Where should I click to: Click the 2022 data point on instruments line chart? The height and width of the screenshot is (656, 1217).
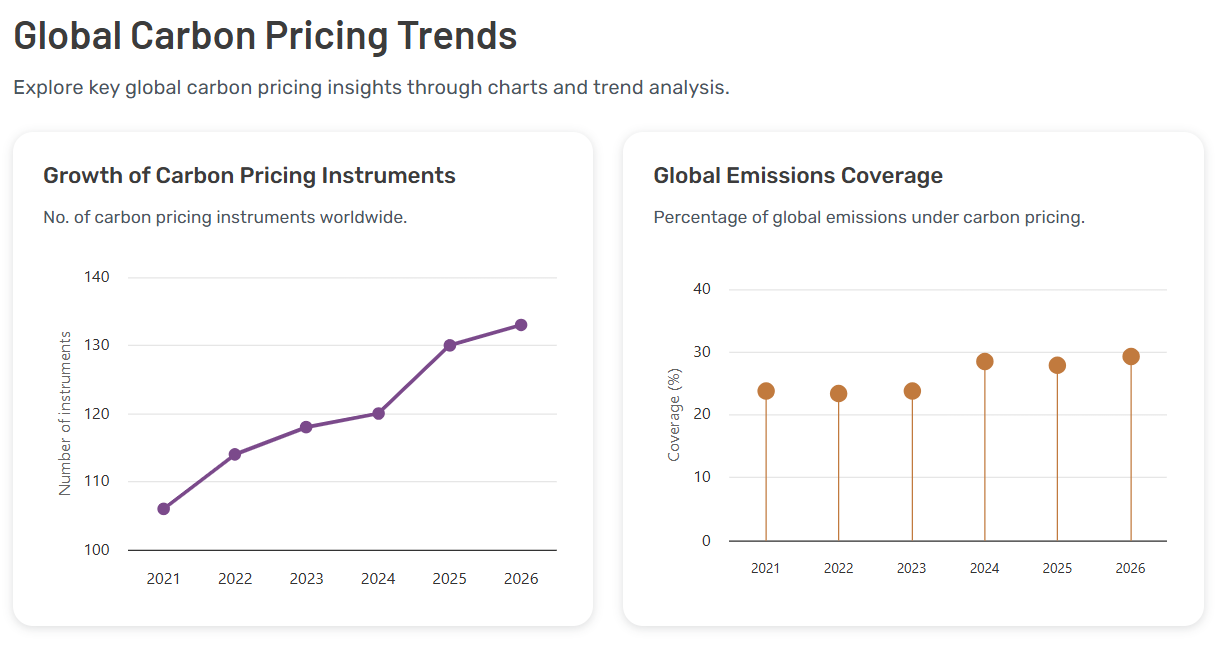[235, 454]
